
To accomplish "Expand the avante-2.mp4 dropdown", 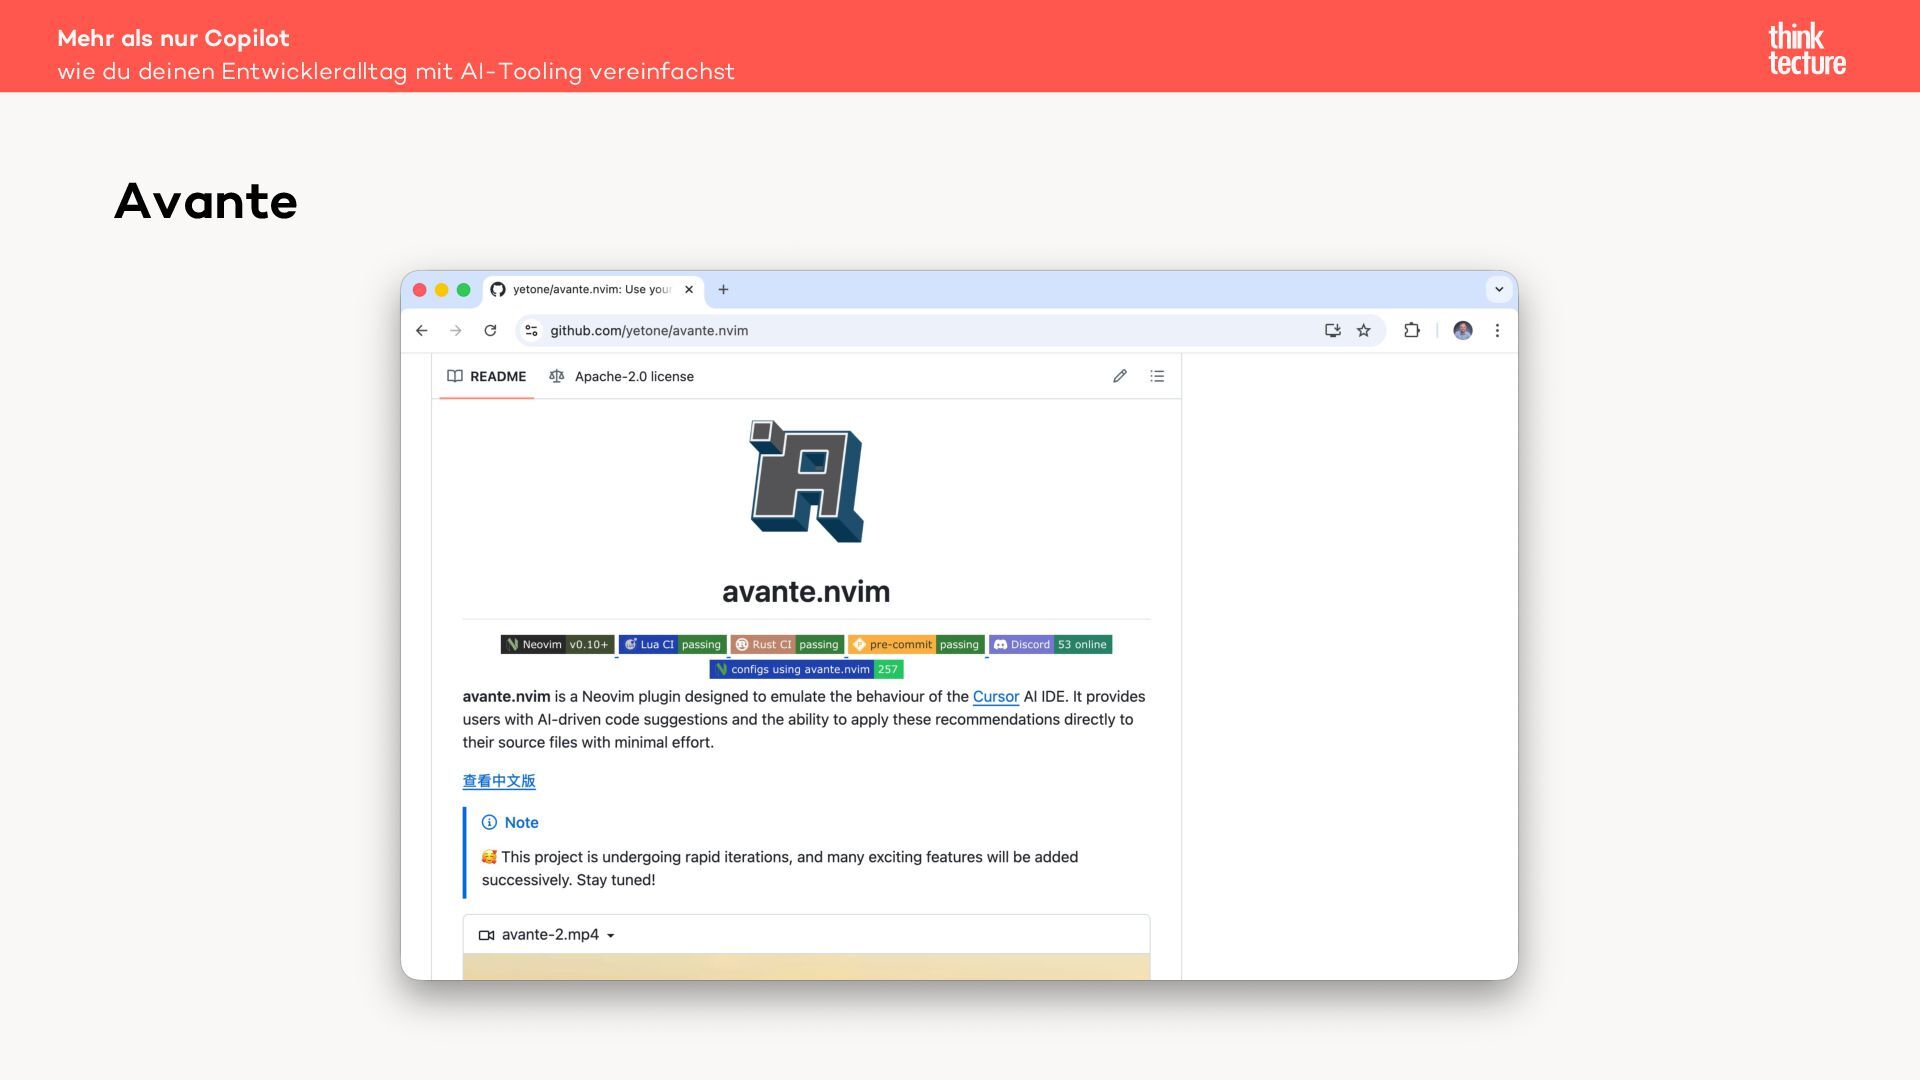I will click(610, 936).
